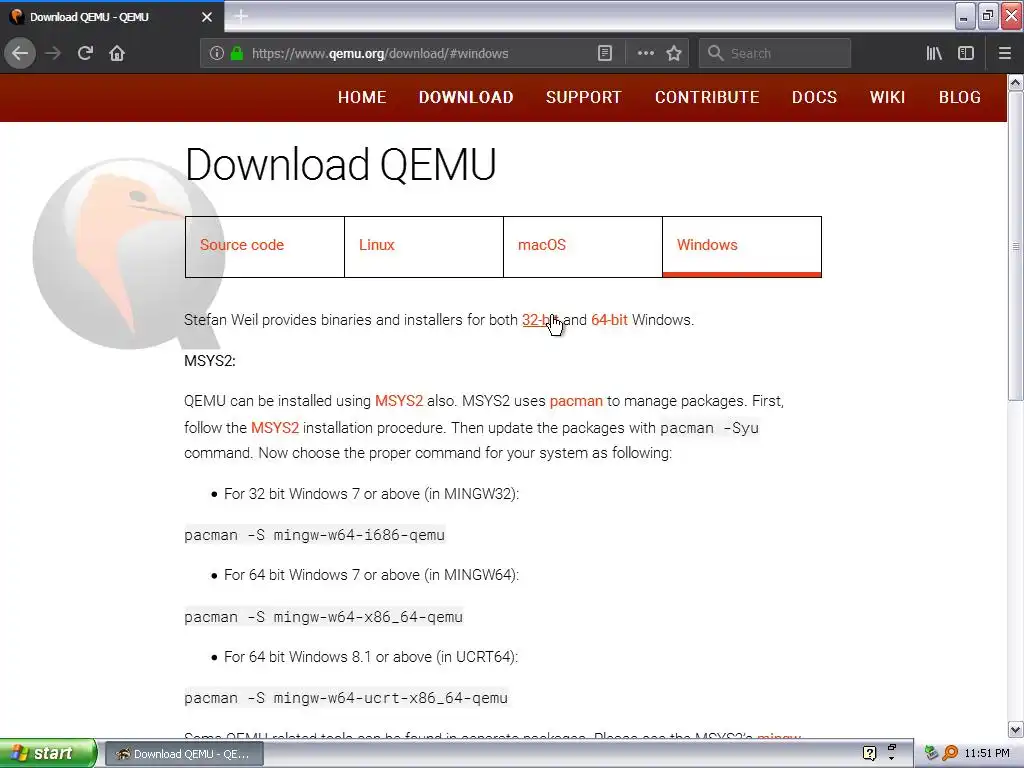The image size is (1024, 768).
Task: Open the Windows Start menu
Action: [x=48, y=754]
